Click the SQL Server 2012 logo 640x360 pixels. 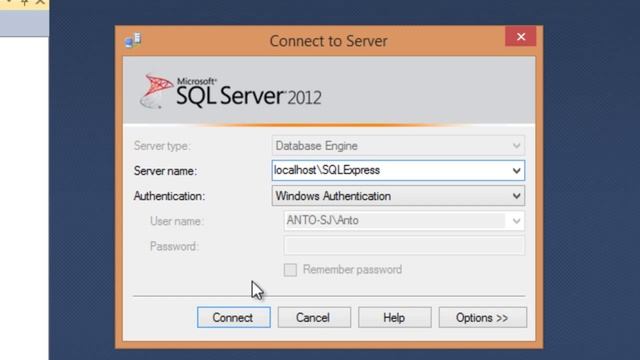coord(231,92)
